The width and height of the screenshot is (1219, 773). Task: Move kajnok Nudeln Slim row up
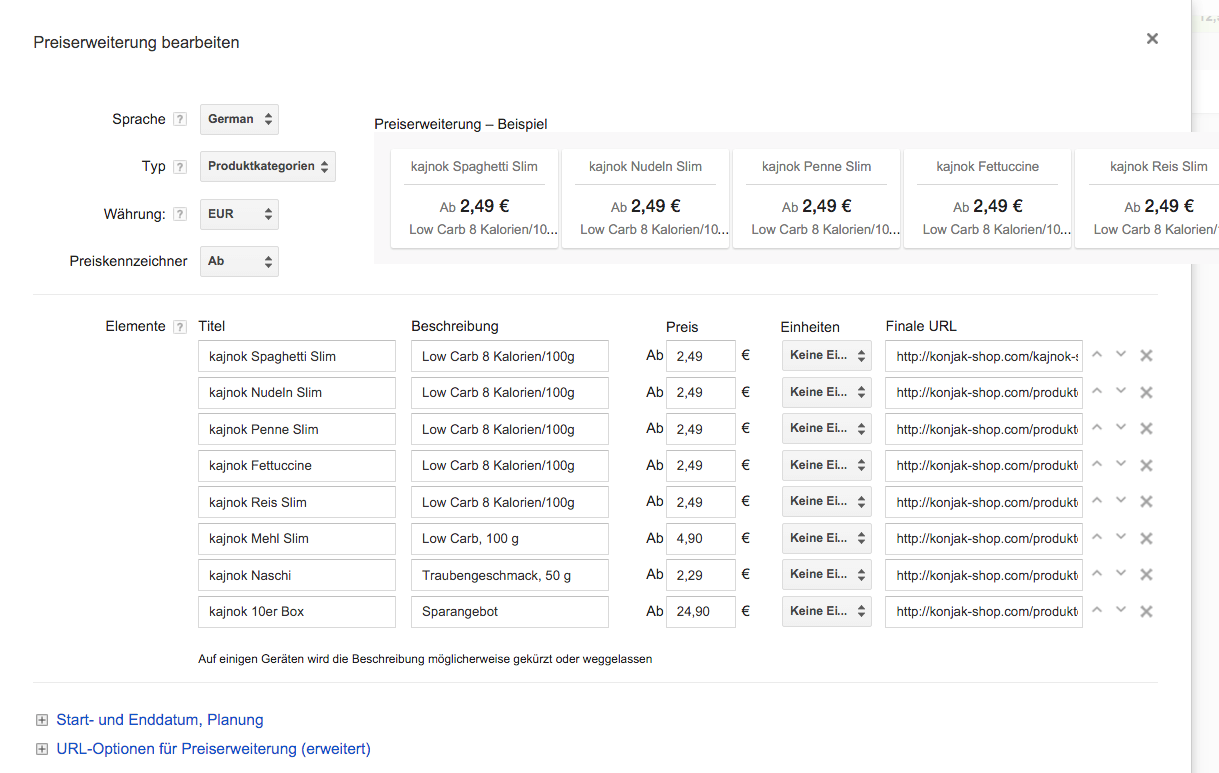(x=1097, y=391)
